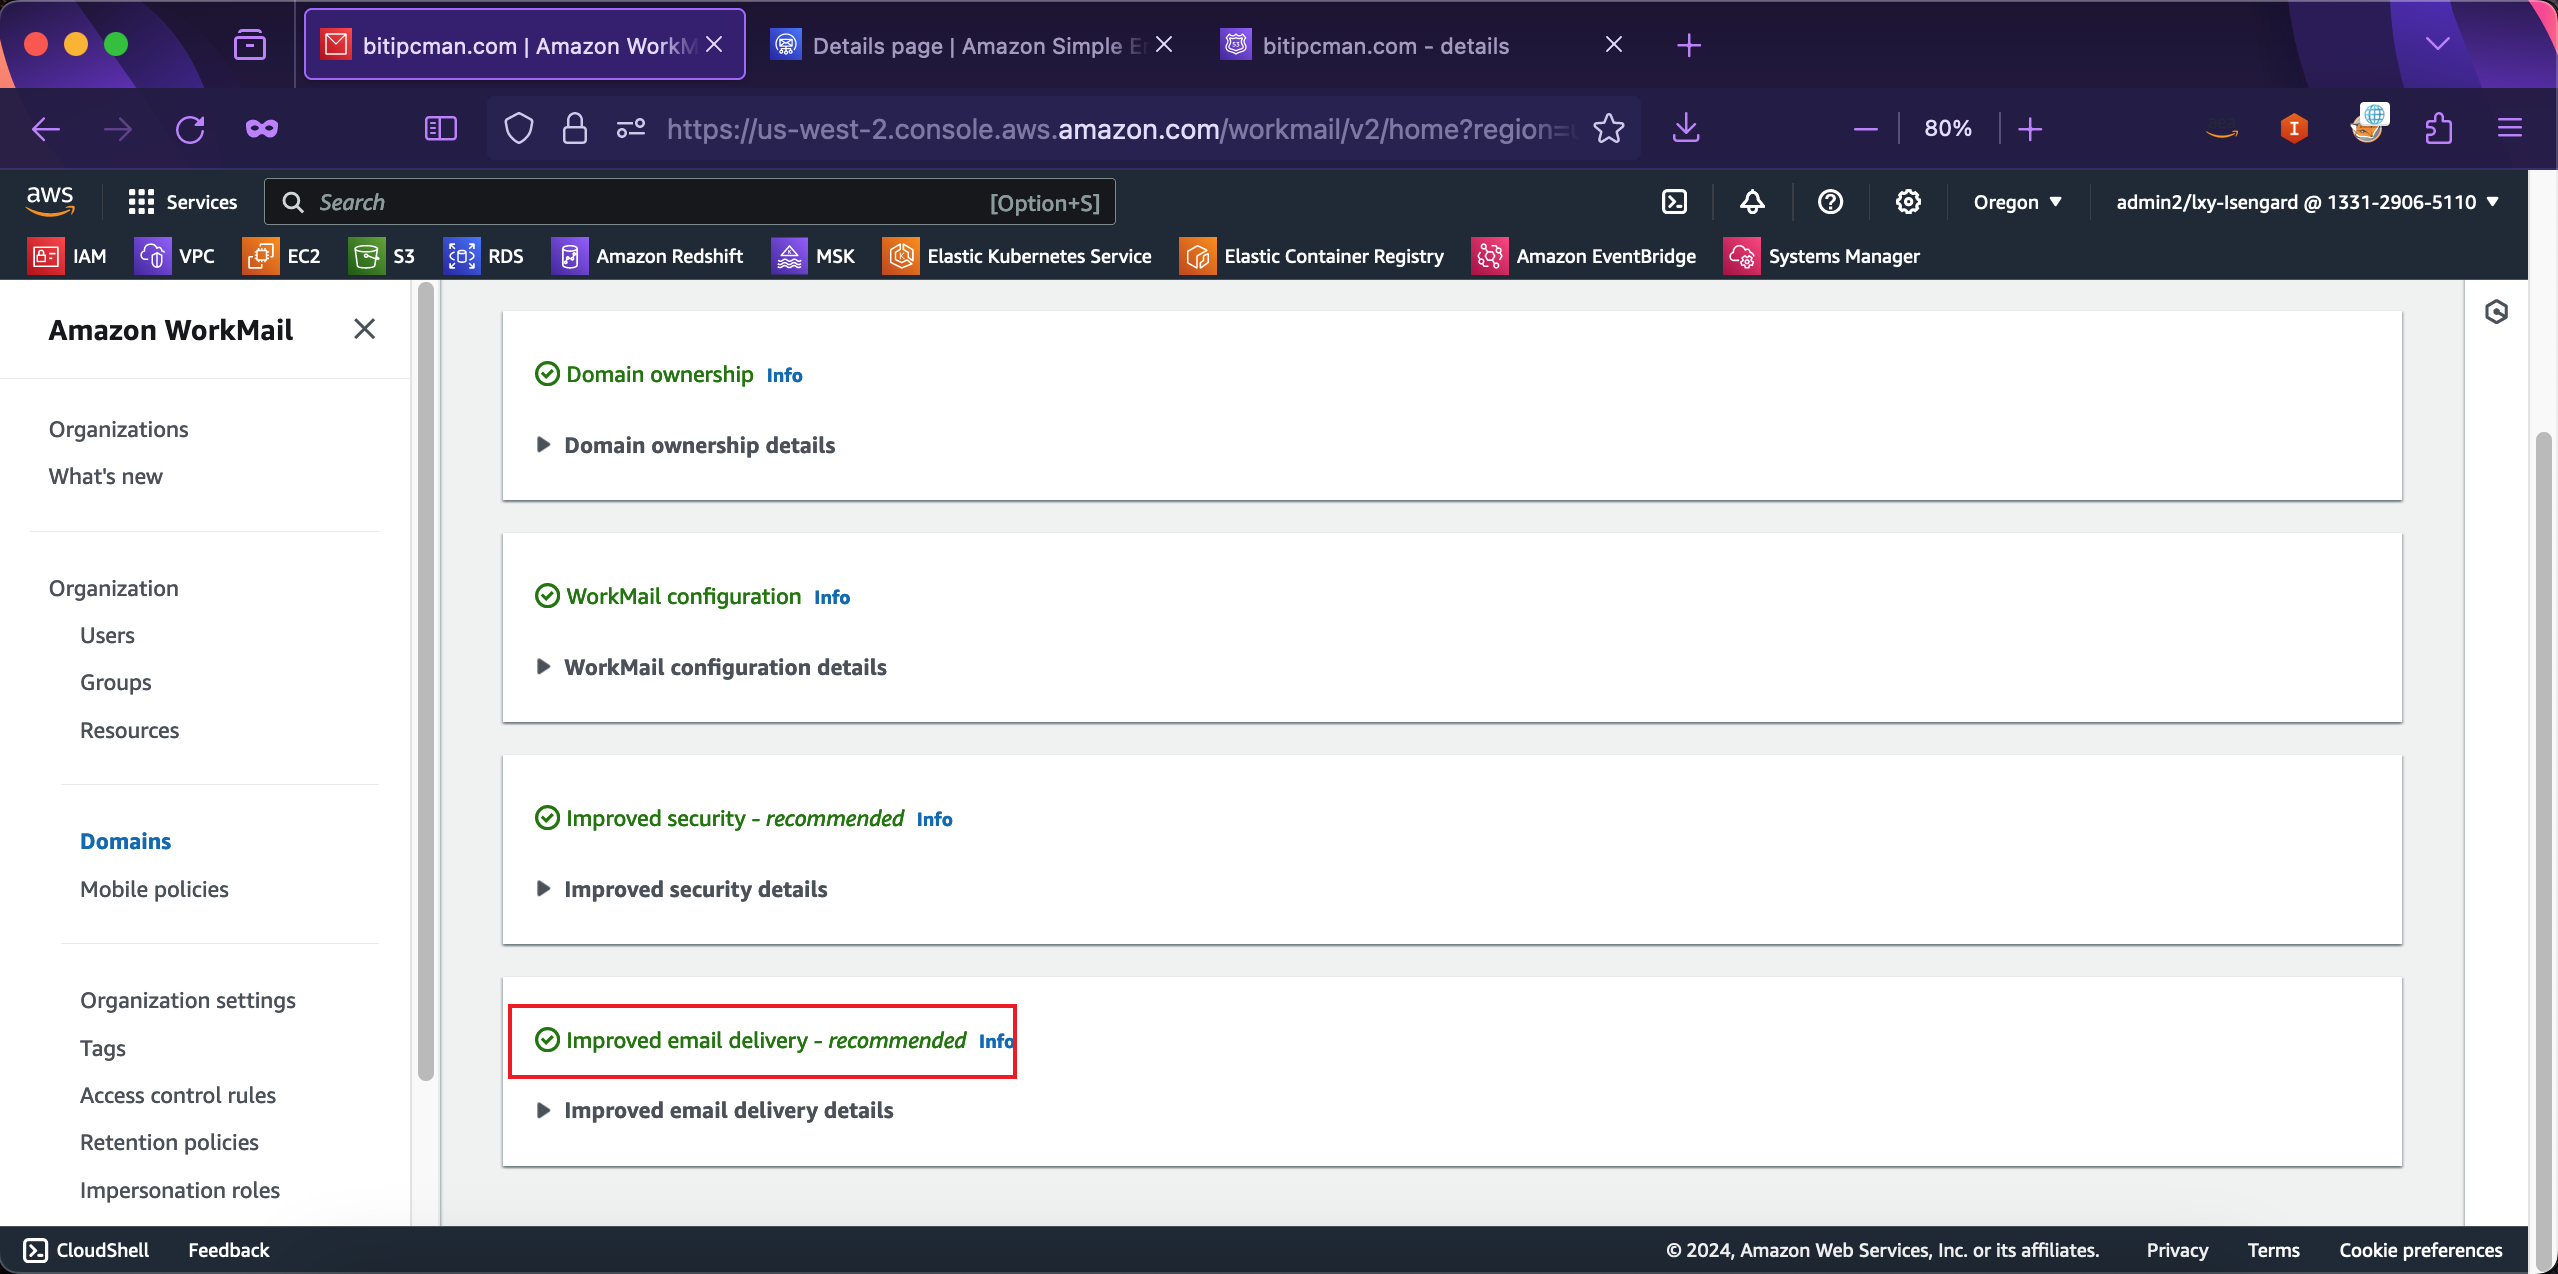Open the Oregon region dropdown
The image size is (2558, 1274).
pyautogui.click(x=2017, y=202)
